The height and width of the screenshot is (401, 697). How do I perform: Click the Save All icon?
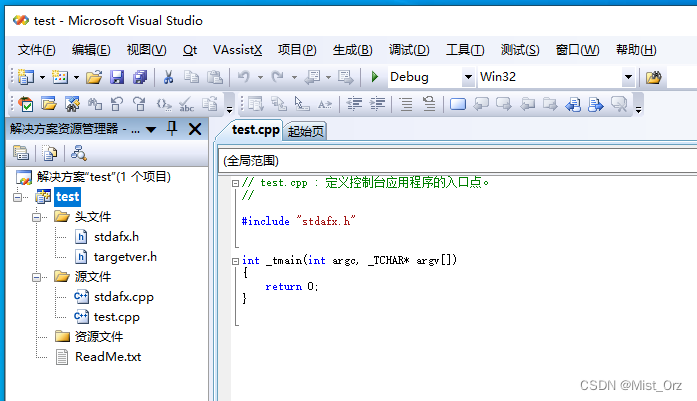coord(140,77)
